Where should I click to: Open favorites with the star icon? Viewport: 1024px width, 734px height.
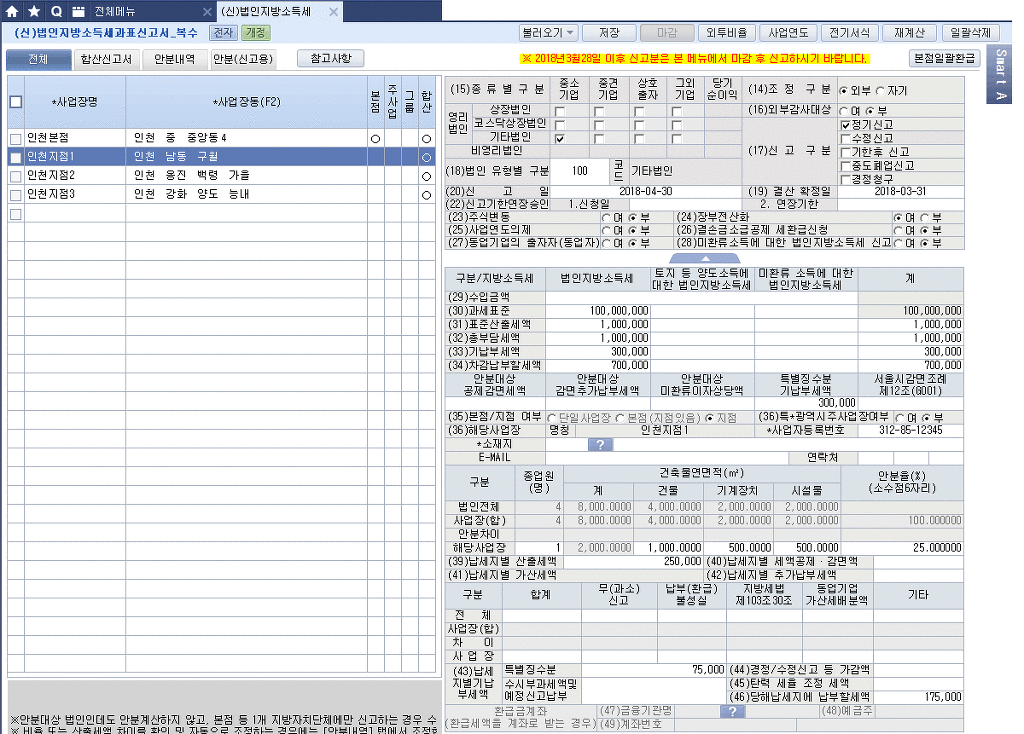pos(34,12)
